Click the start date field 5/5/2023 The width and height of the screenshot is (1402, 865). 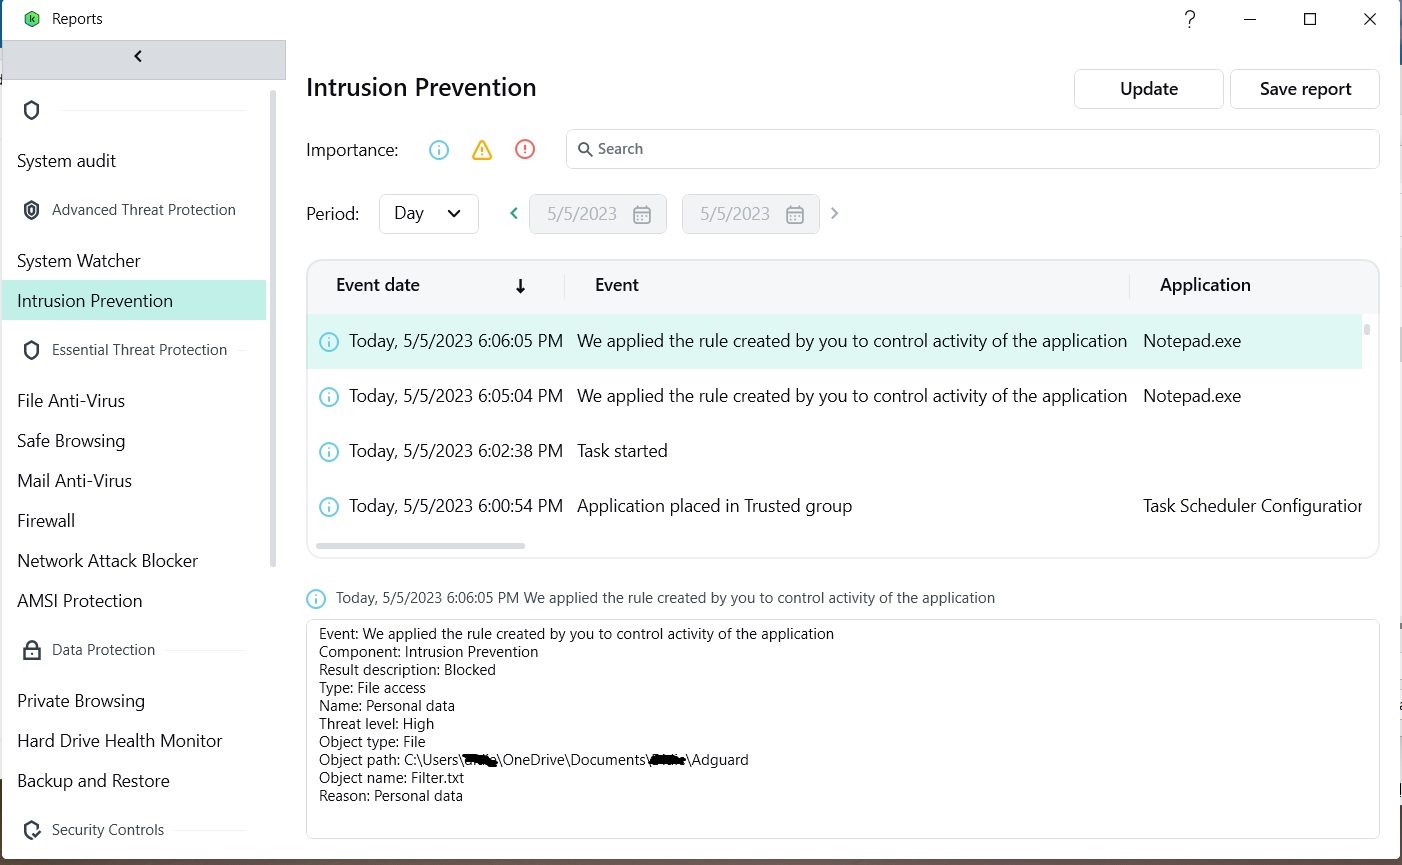pyautogui.click(x=598, y=214)
